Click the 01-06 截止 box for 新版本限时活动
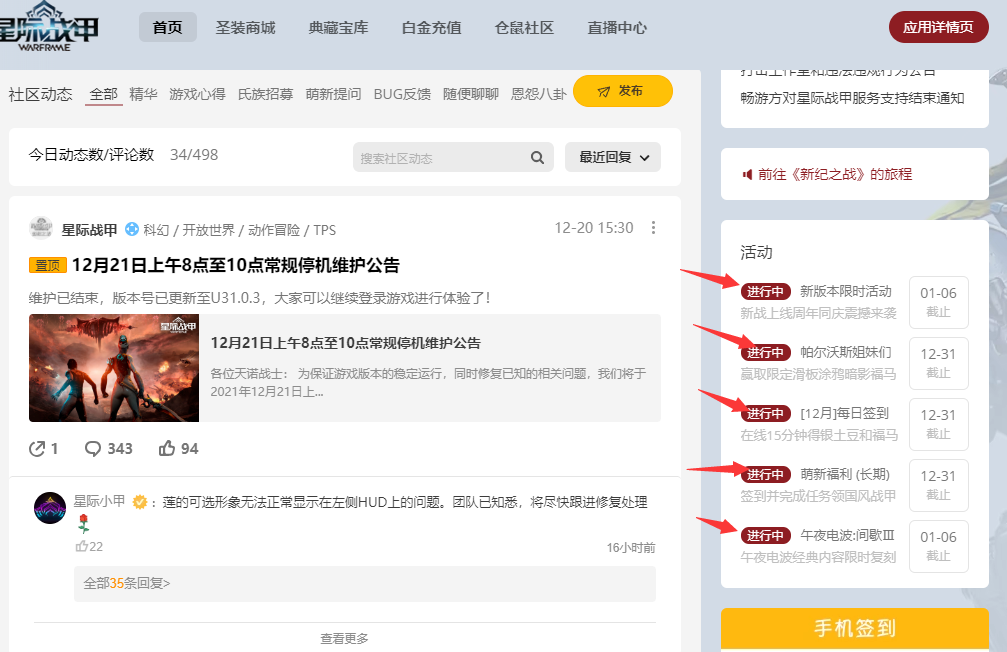Viewport: 1007px width, 652px height. click(938, 303)
